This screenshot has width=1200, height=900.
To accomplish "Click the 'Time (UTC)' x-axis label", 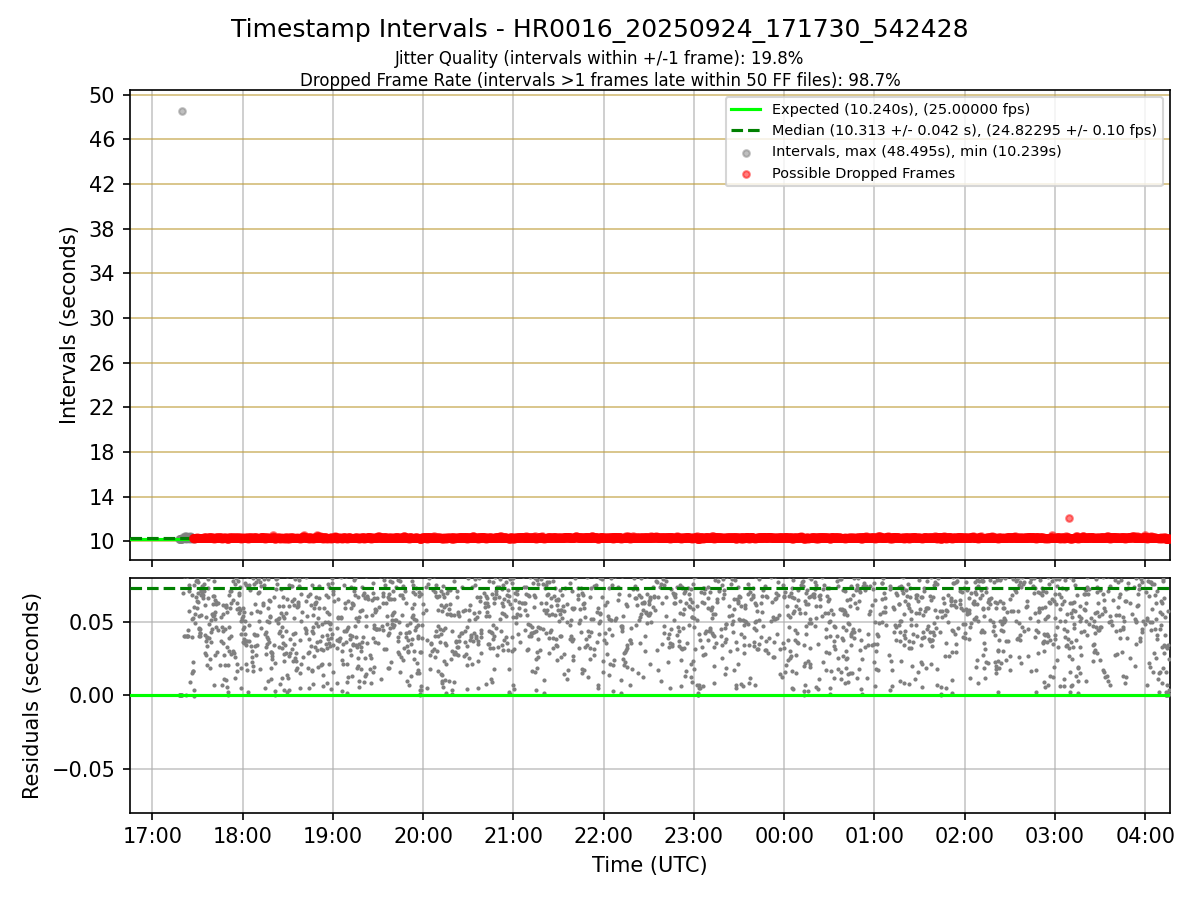I will [x=649, y=865].
